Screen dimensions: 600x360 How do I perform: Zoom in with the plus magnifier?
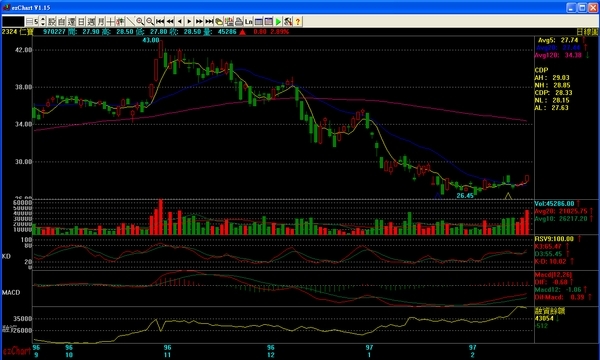click(x=140, y=21)
